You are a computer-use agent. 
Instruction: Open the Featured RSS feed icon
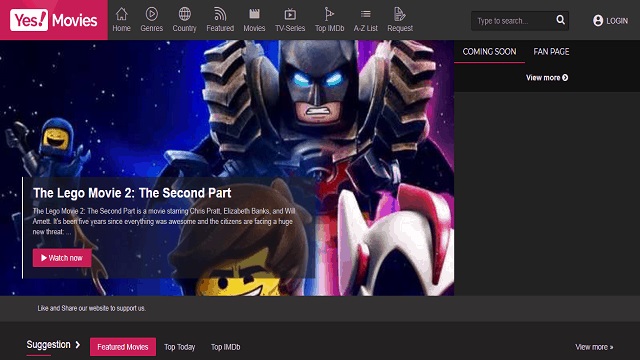[x=220, y=14]
